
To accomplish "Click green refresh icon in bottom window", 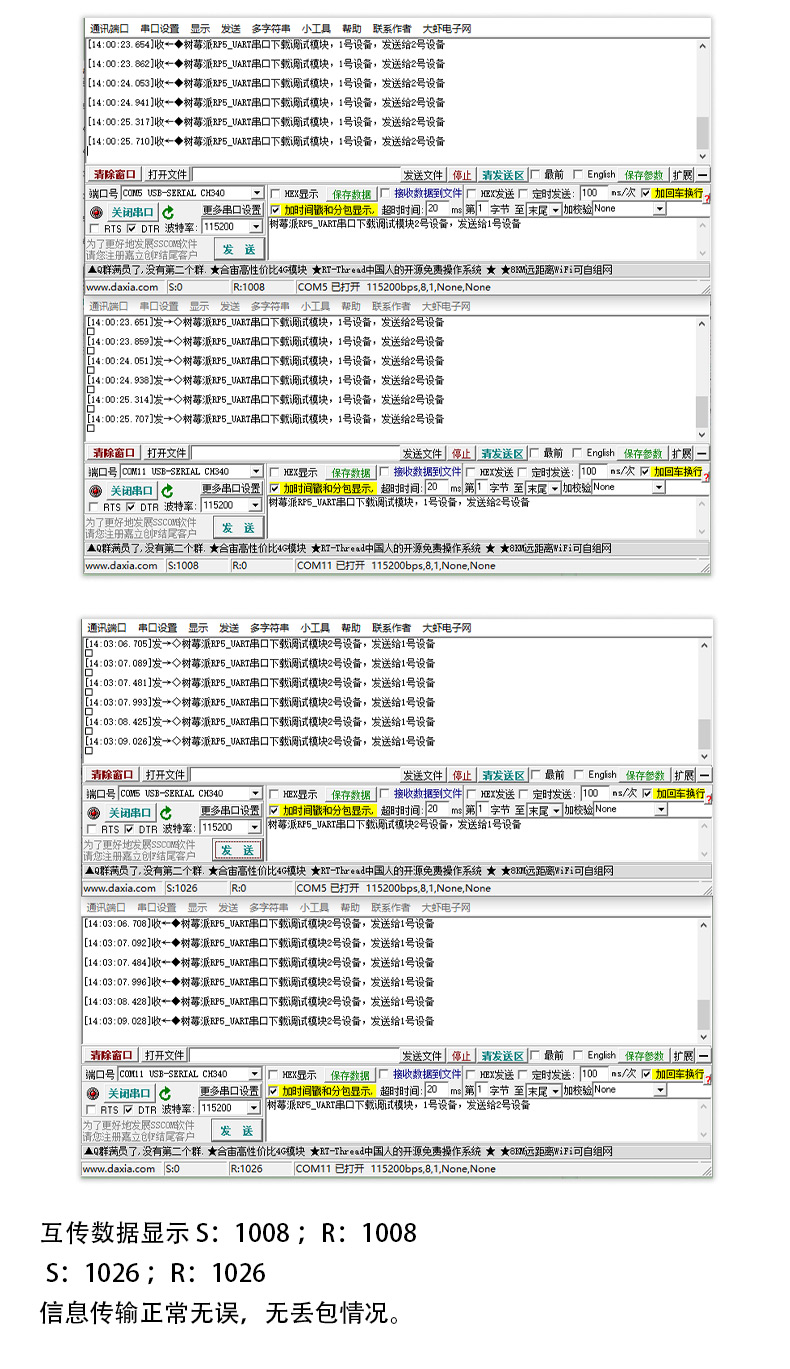I will pos(166,1093).
